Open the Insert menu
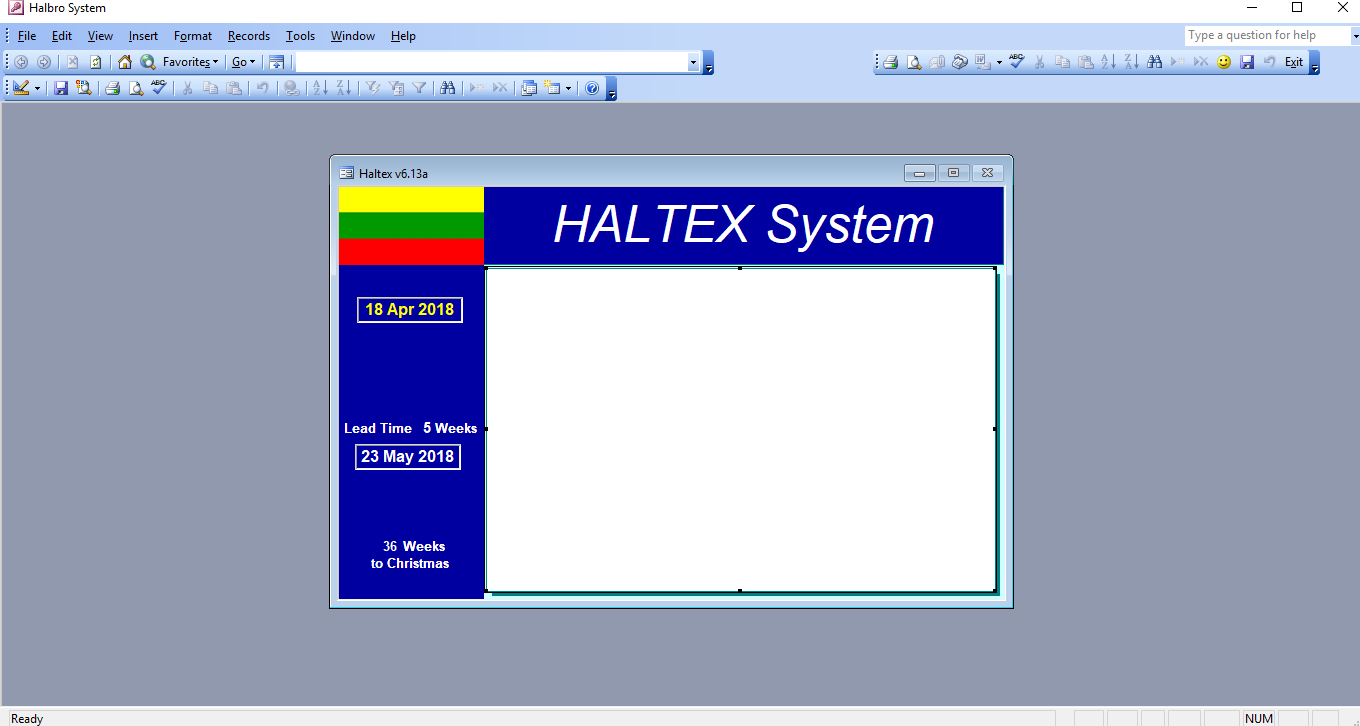Screen dimensions: 1360x726 [143, 36]
